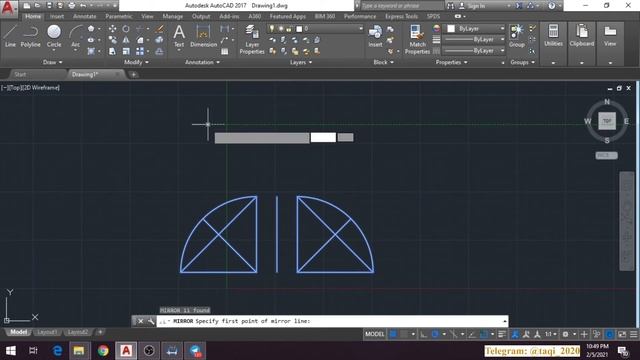Select the Arc tool
The width and height of the screenshot is (640, 360).
tap(76, 36)
